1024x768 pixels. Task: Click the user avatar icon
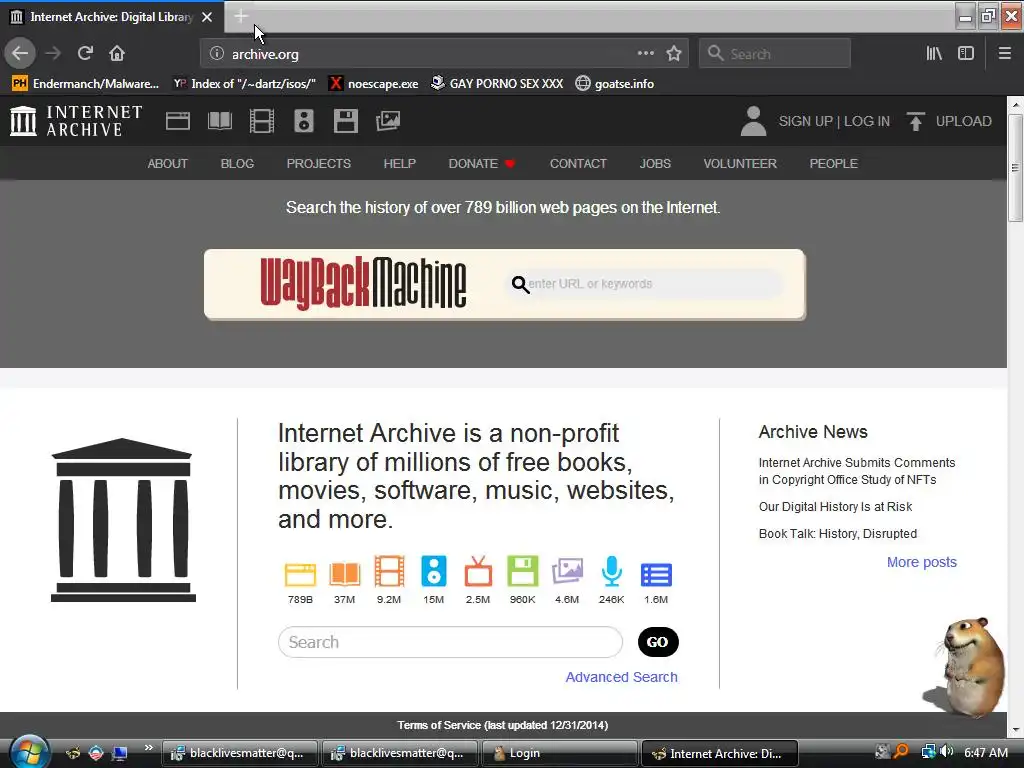click(753, 121)
